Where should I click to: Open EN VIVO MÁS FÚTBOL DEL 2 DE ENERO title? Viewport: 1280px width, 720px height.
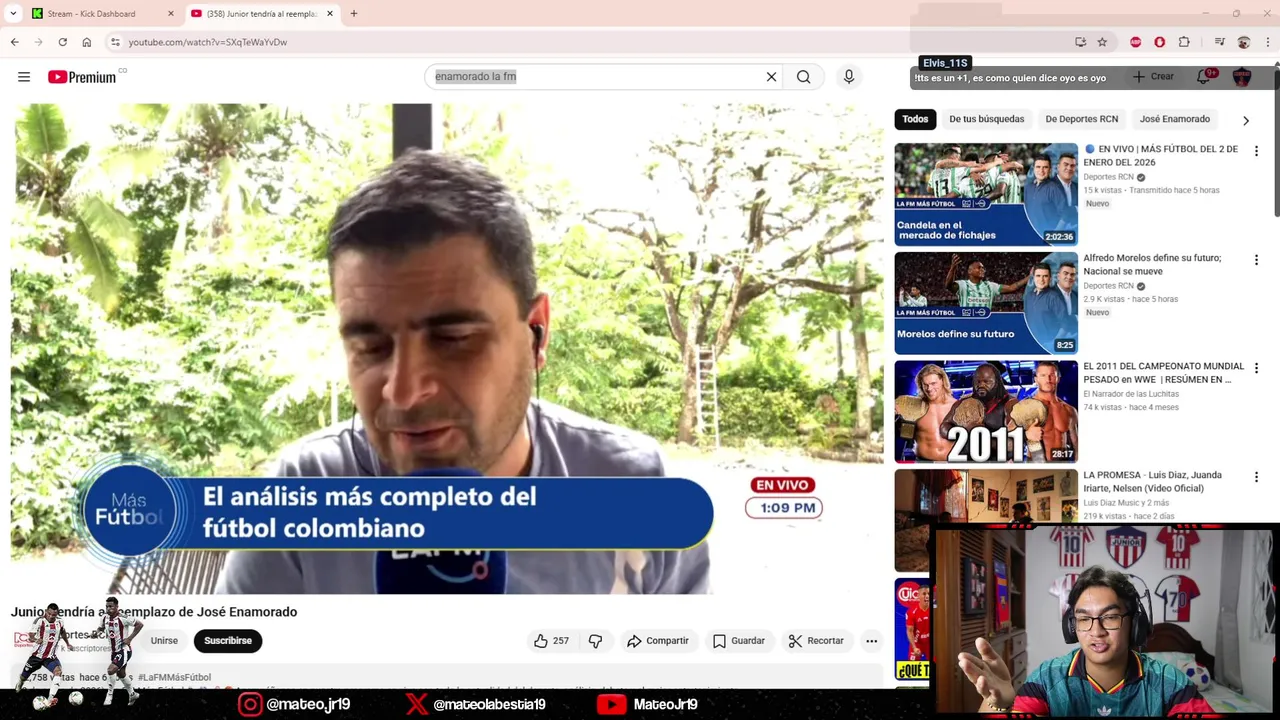pyautogui.click(x=1161, y=155)
